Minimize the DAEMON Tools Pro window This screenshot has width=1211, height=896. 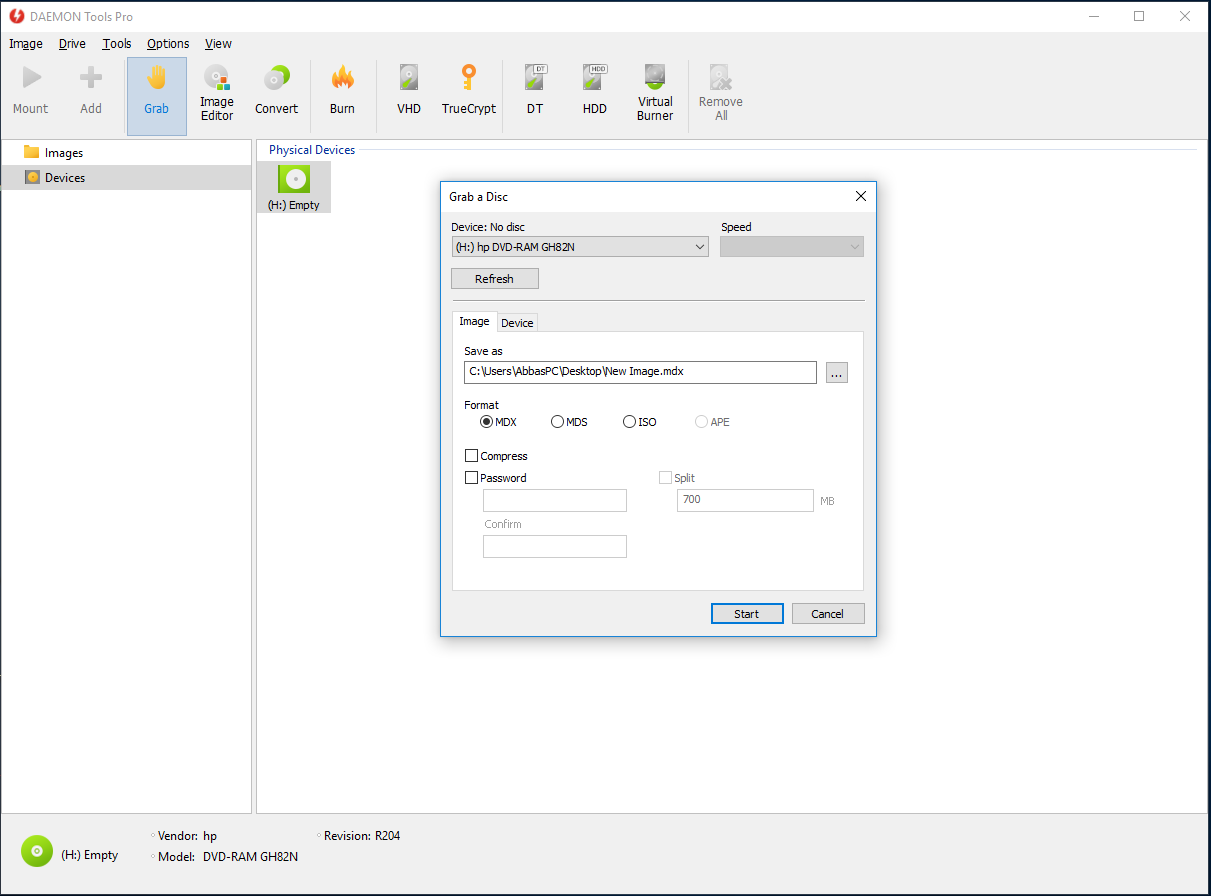click(1092, 16)
